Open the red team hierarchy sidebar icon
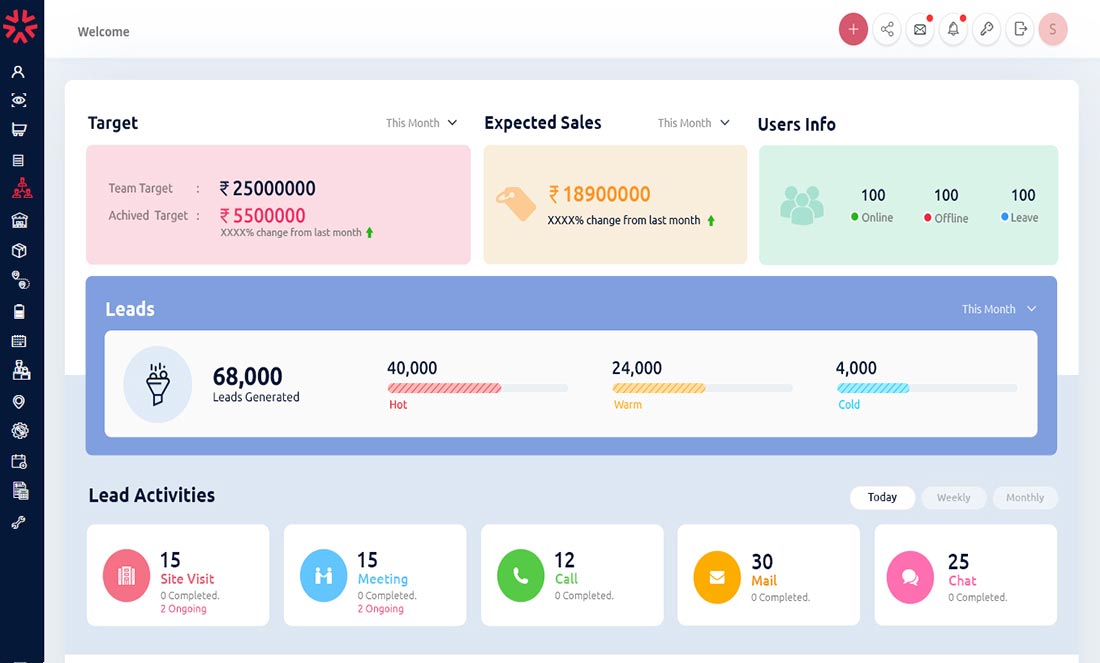The width and height of the screenshot is (1100, 663). point(22,188)
